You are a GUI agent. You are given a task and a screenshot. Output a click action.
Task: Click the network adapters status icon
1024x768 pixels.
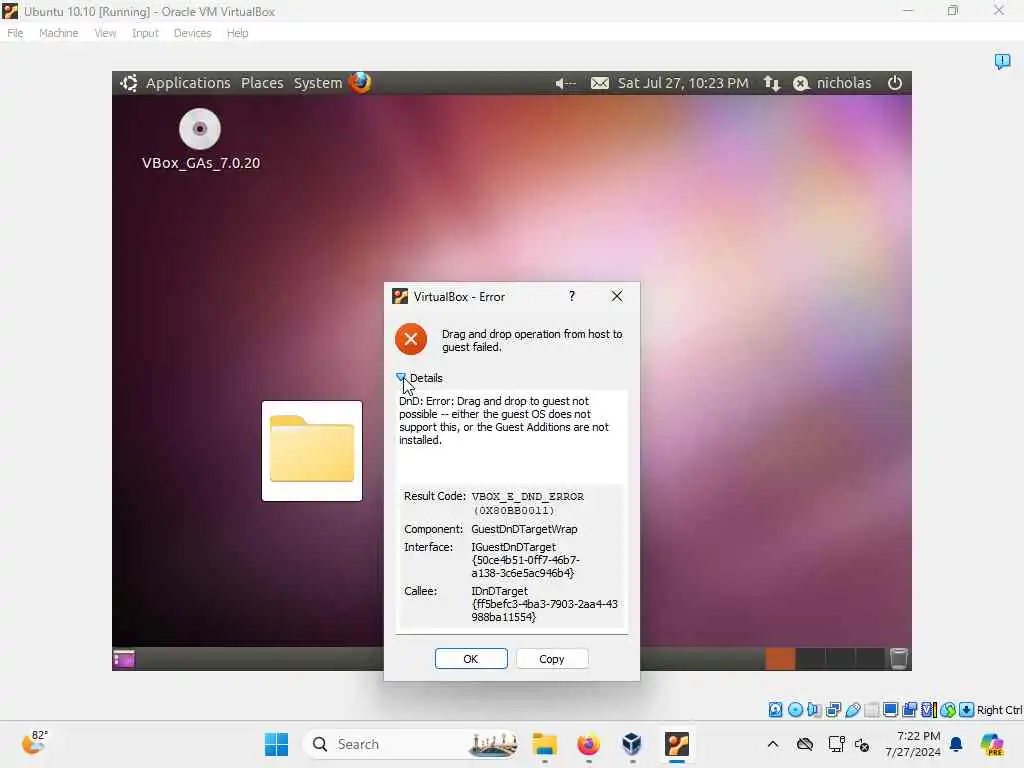tap(833, 710)
